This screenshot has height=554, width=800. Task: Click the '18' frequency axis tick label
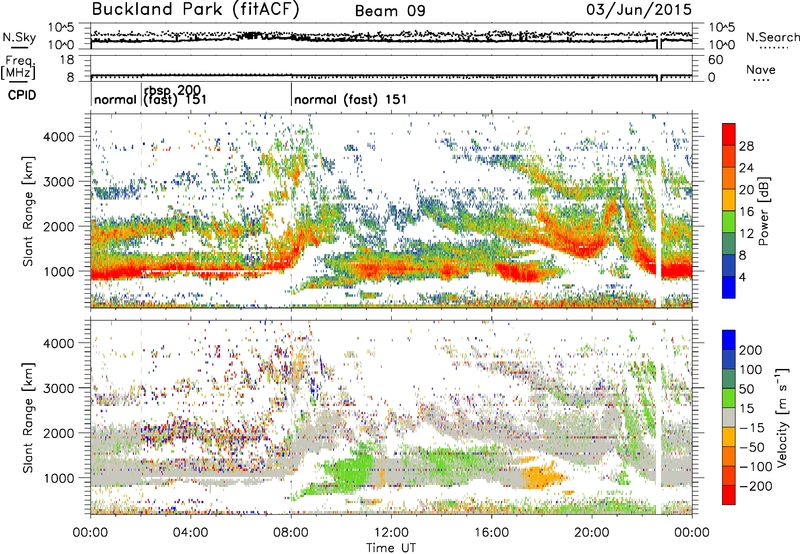pyautogui.click(x=67, y=60)
